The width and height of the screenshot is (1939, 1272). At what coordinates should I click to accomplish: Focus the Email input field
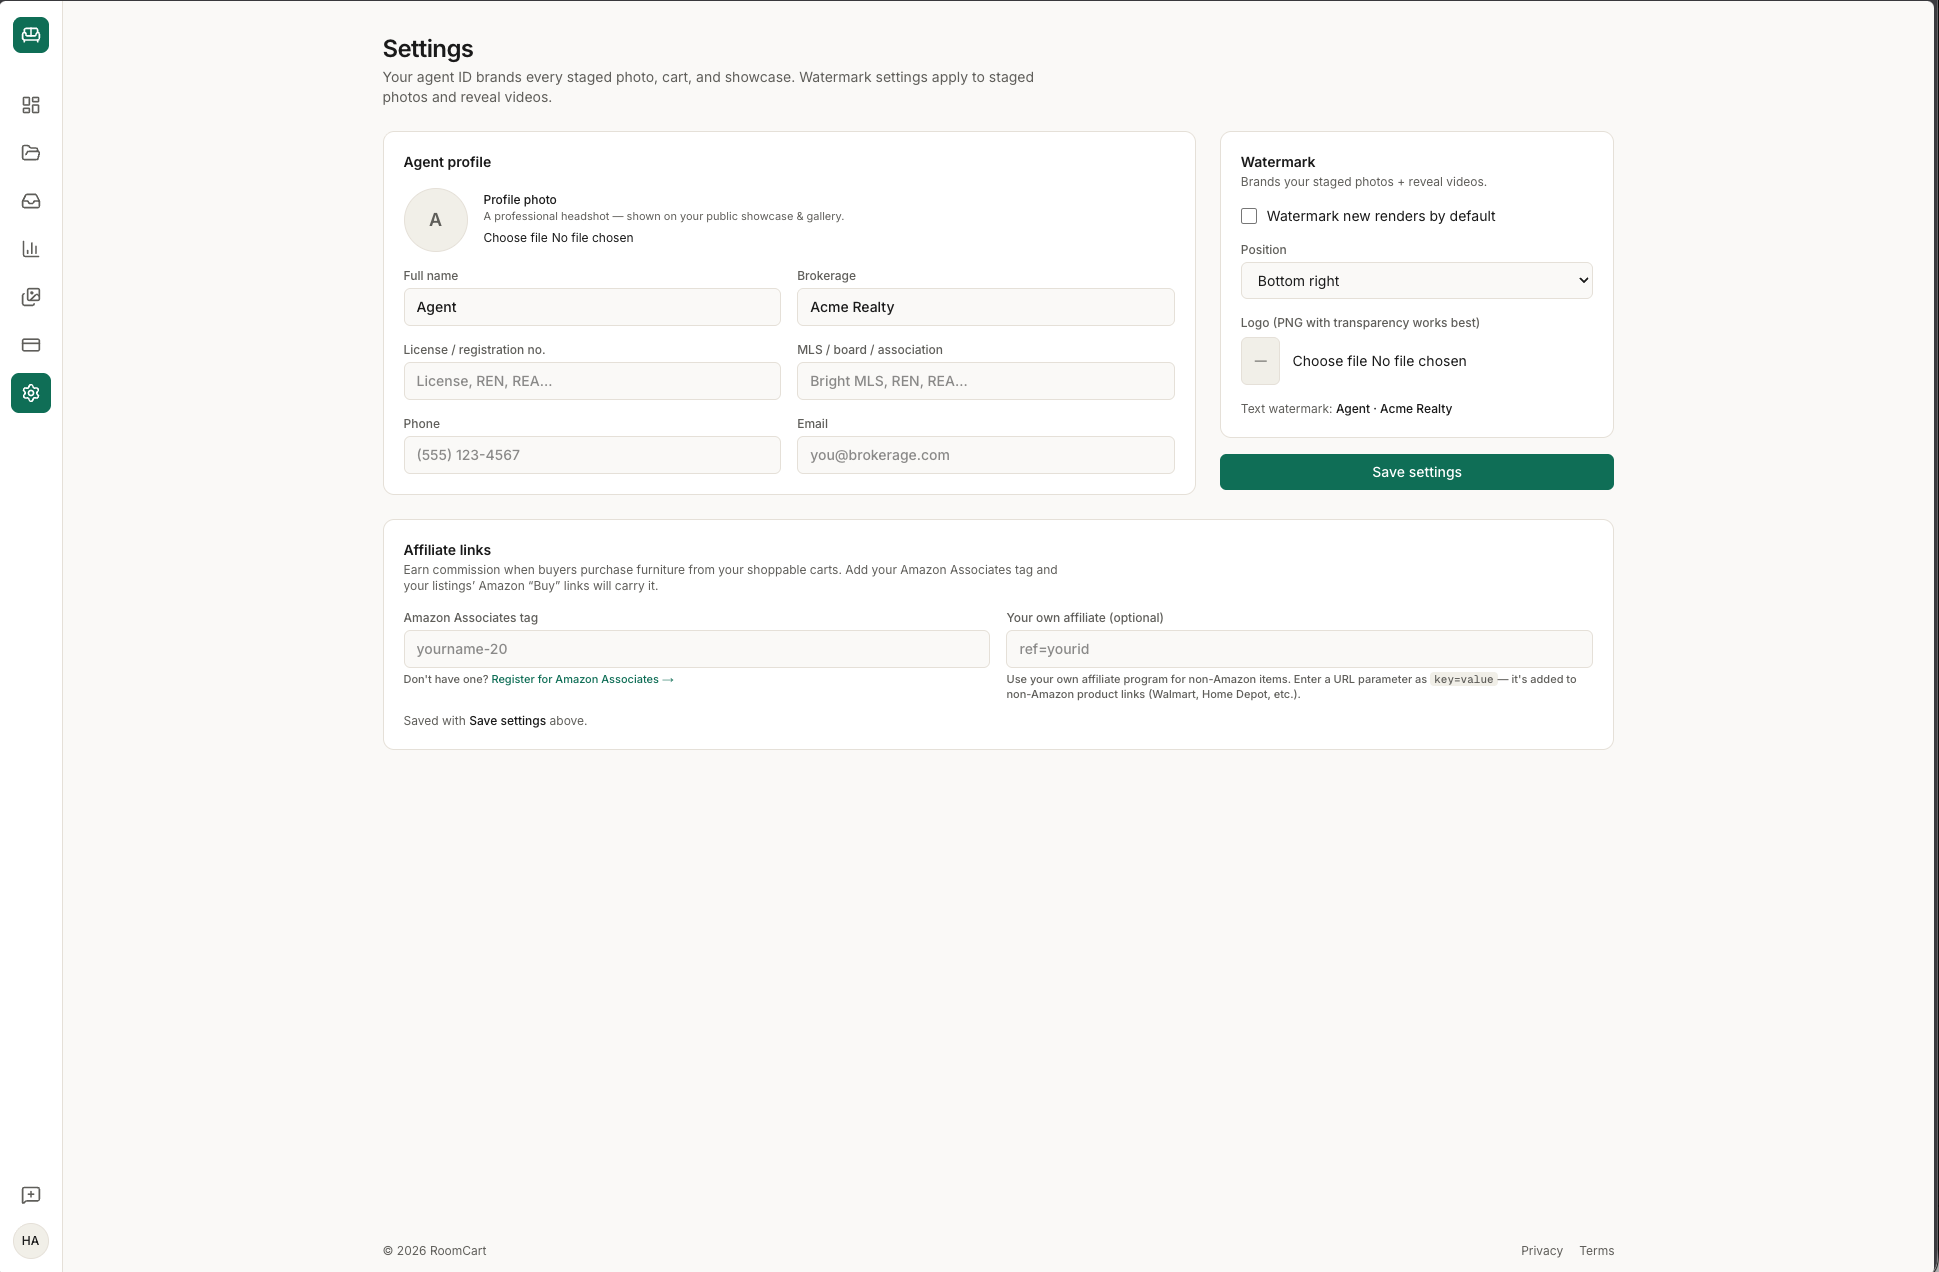coord(985,455)
